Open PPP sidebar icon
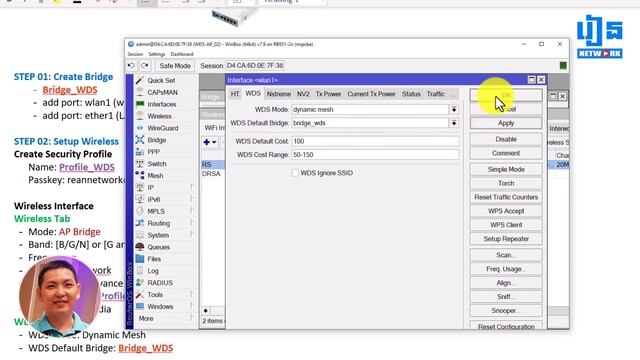This screenshot has width=640, height=360. tap(140, 152)
